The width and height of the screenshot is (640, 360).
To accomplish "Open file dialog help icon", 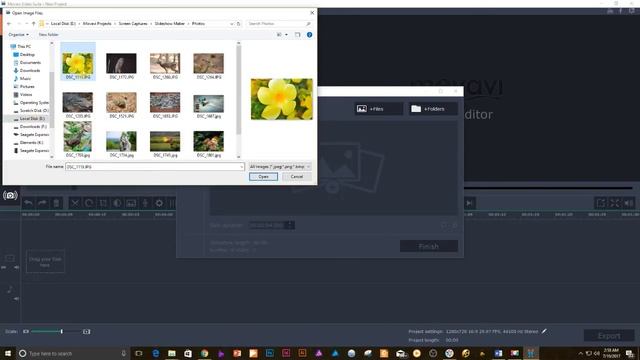I will point(309,35).
